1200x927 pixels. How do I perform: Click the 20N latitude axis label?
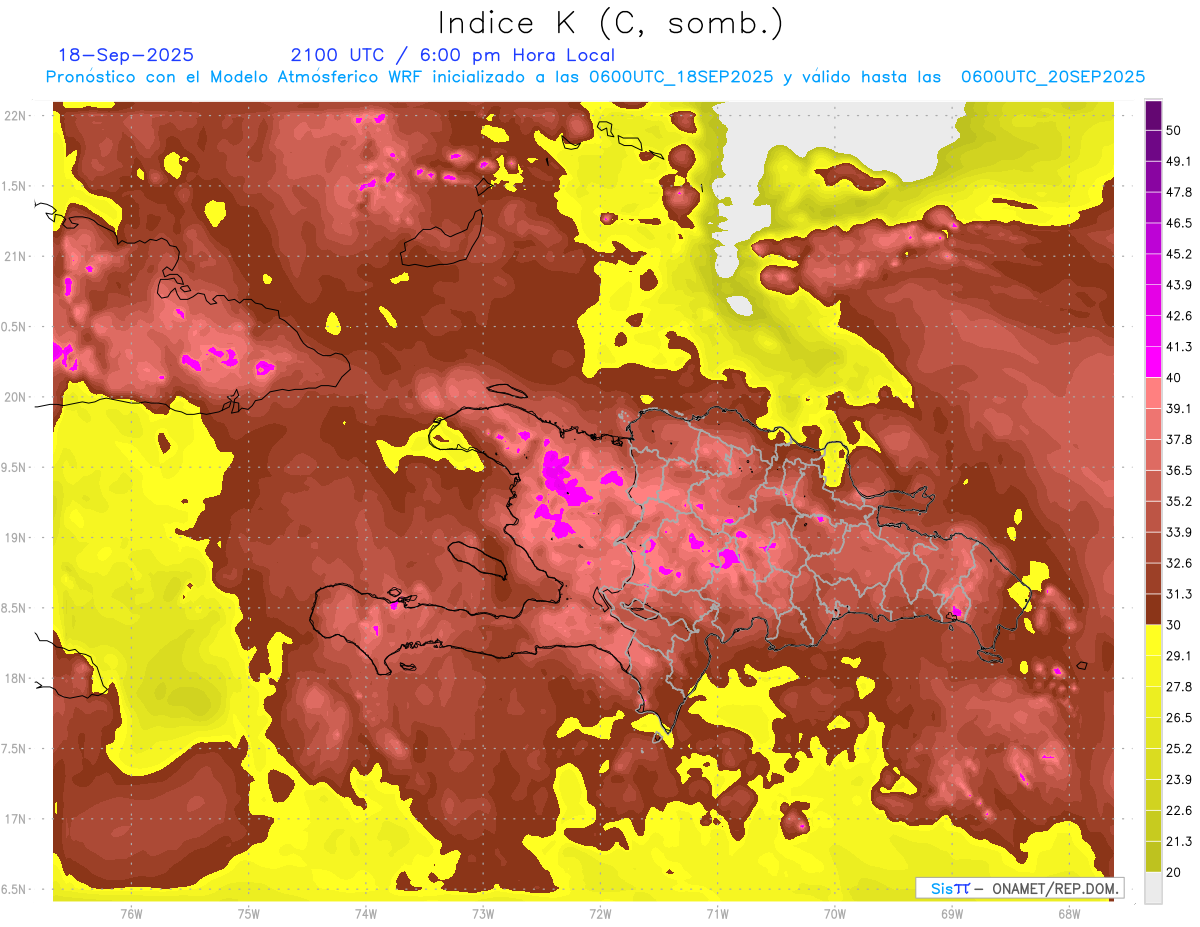tap(17, 397)
